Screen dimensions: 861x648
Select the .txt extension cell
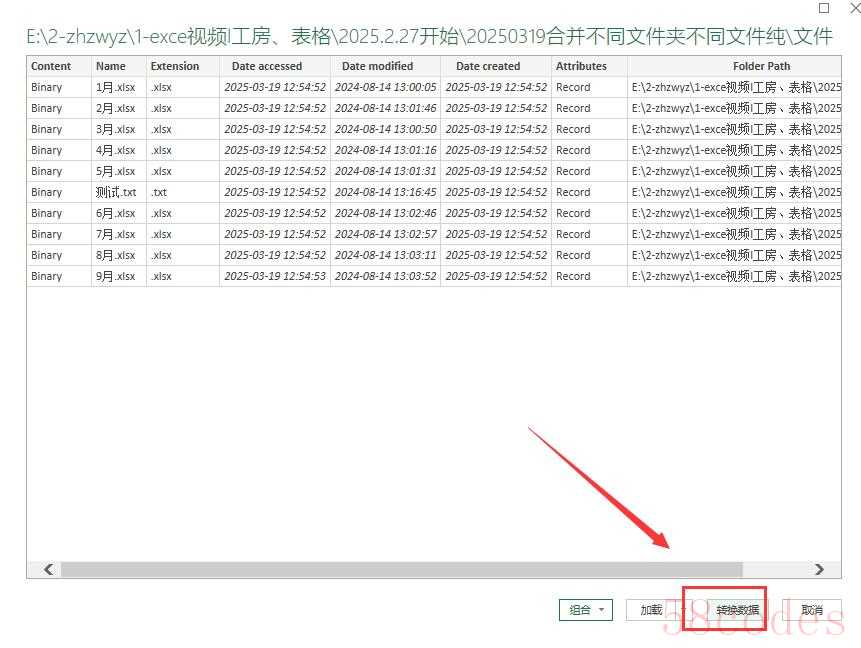(x=159, y=192)
